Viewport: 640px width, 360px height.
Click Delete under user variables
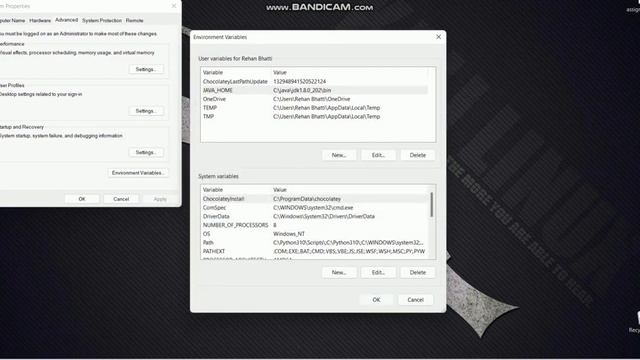pos(418,155)
